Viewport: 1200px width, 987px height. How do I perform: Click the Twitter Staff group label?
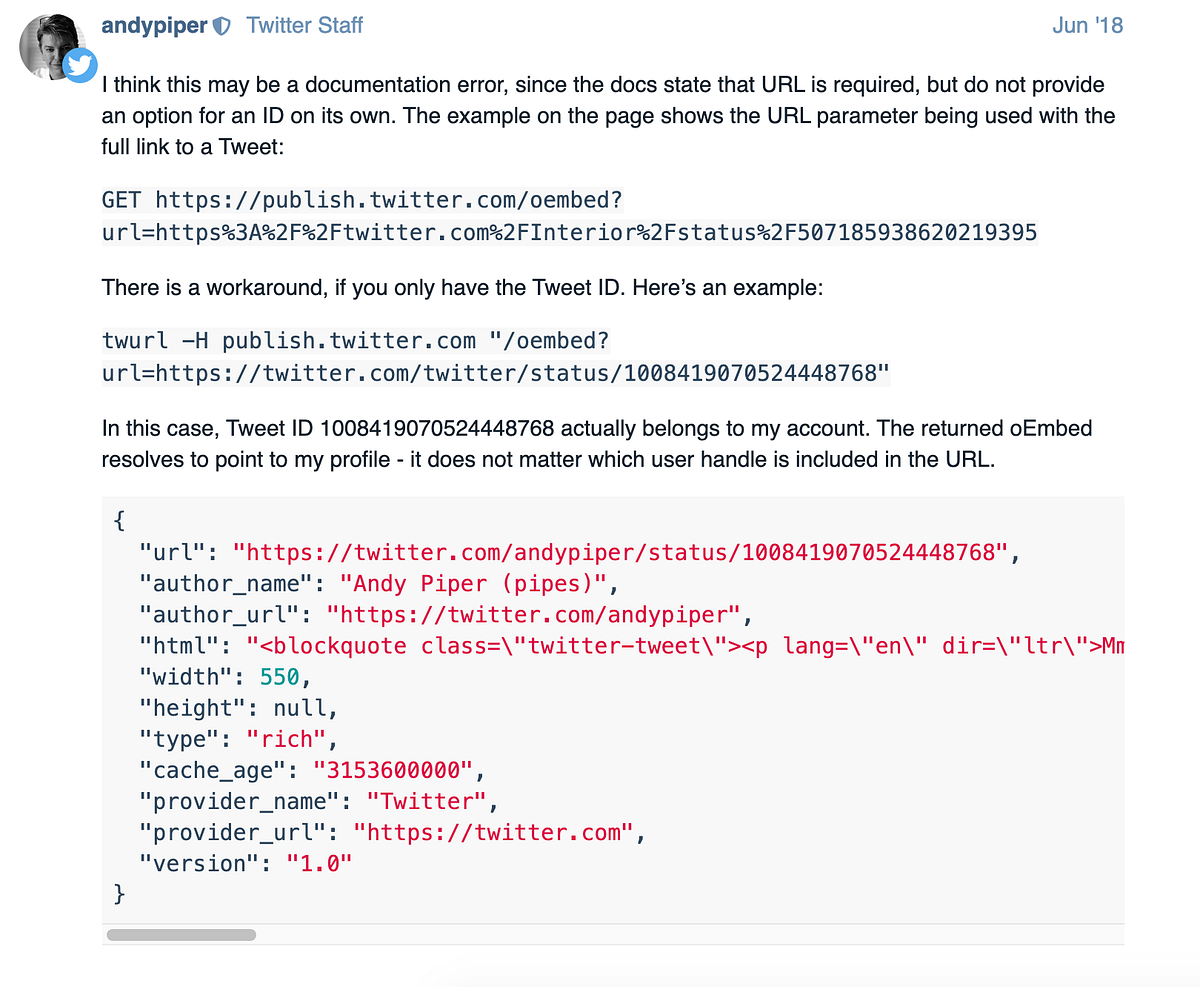click(x=304, y=24)
